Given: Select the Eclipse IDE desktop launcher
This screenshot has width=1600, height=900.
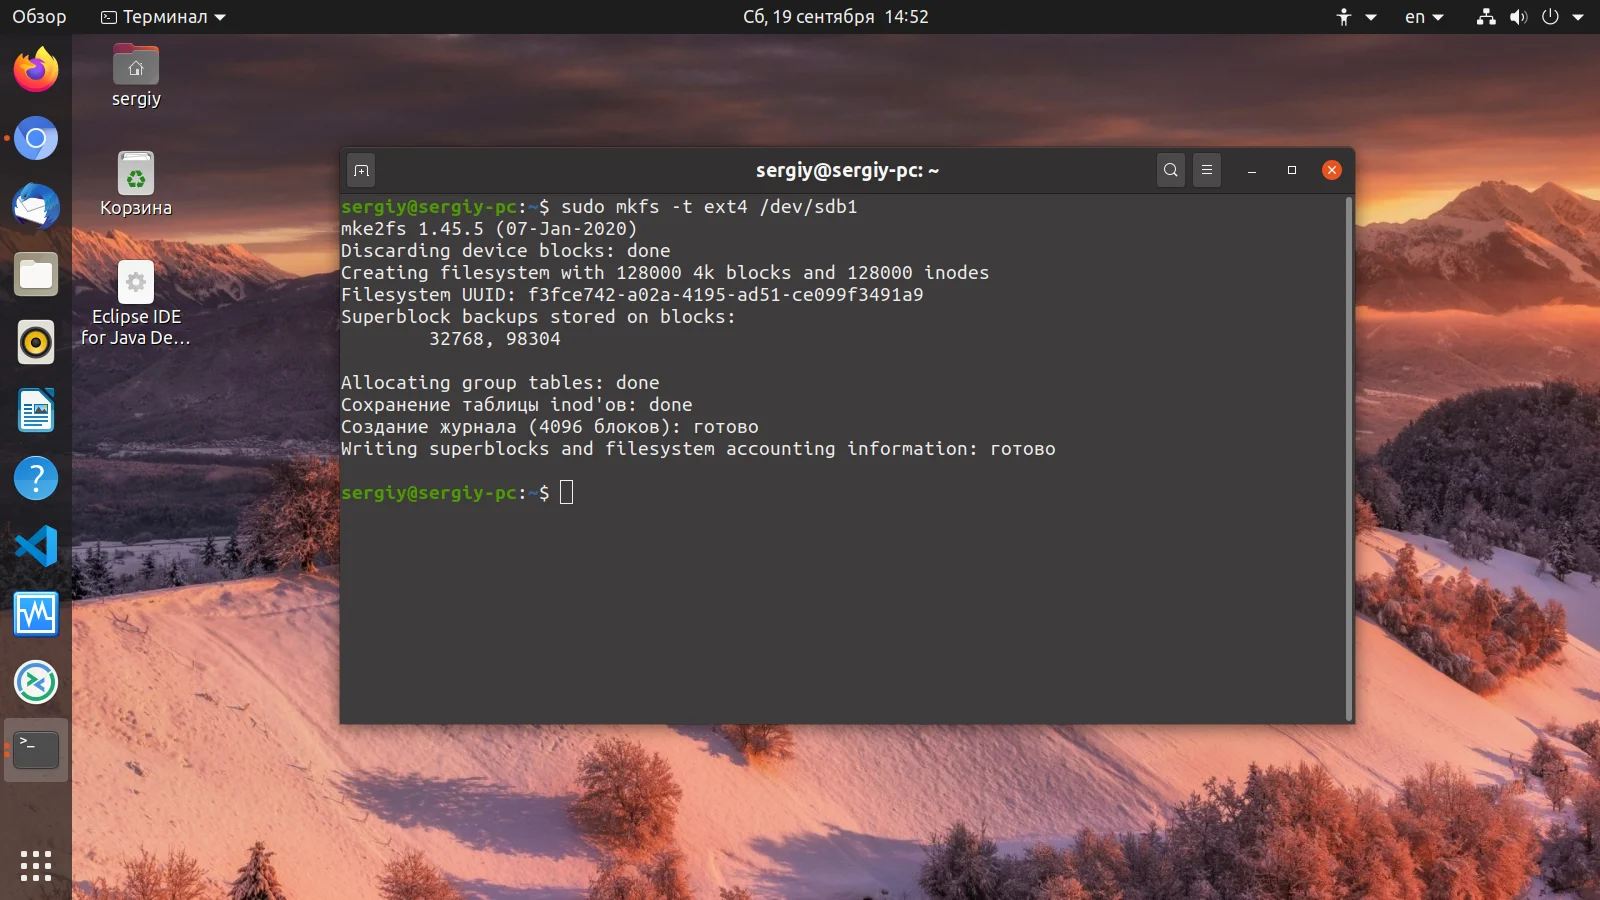Looking at the screenshot, I should 136,304.
